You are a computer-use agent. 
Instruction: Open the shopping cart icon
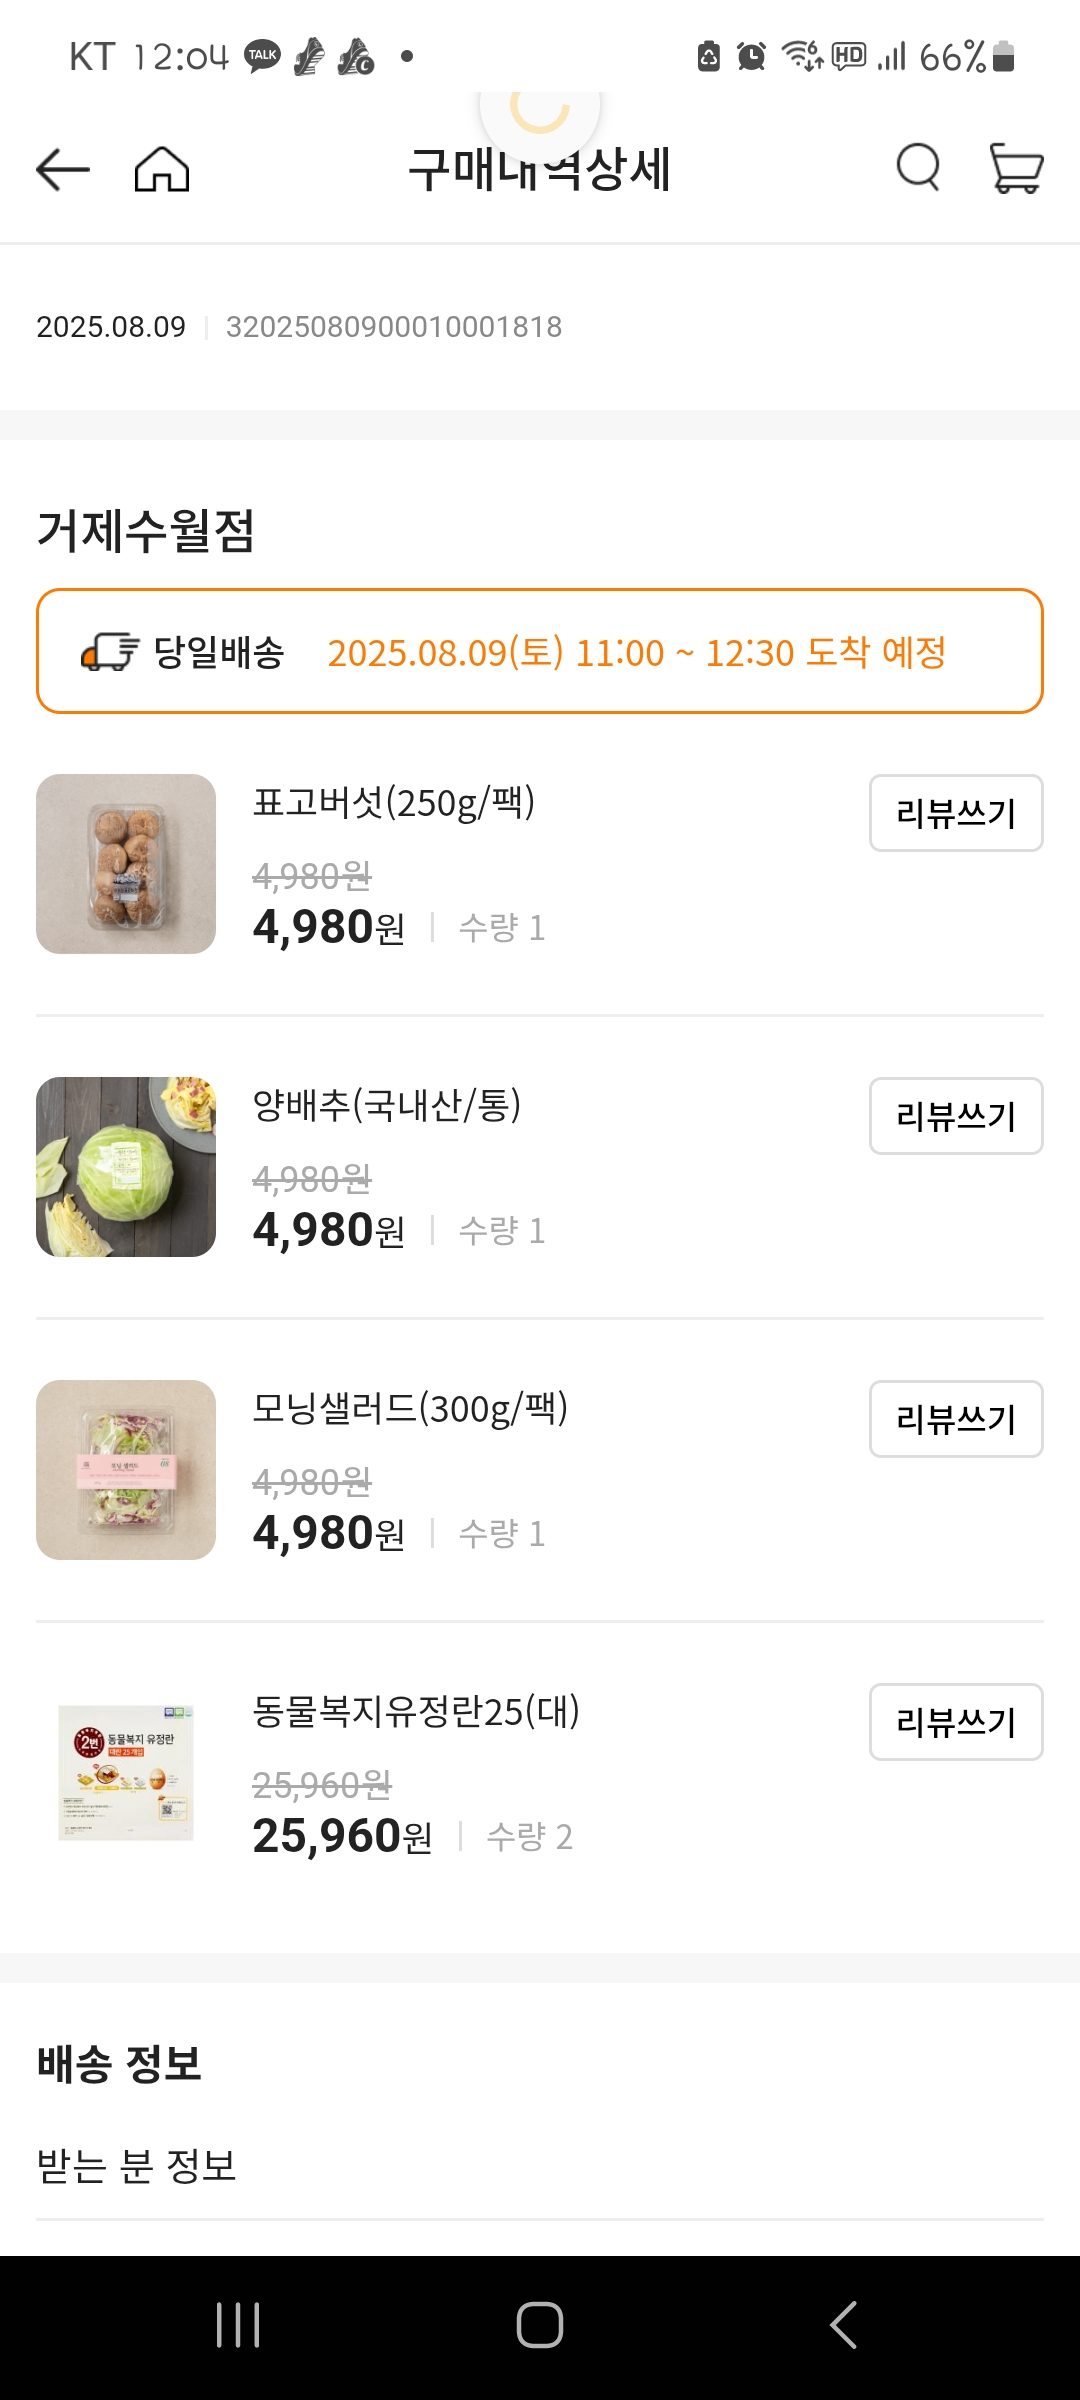pos(1016,168)
